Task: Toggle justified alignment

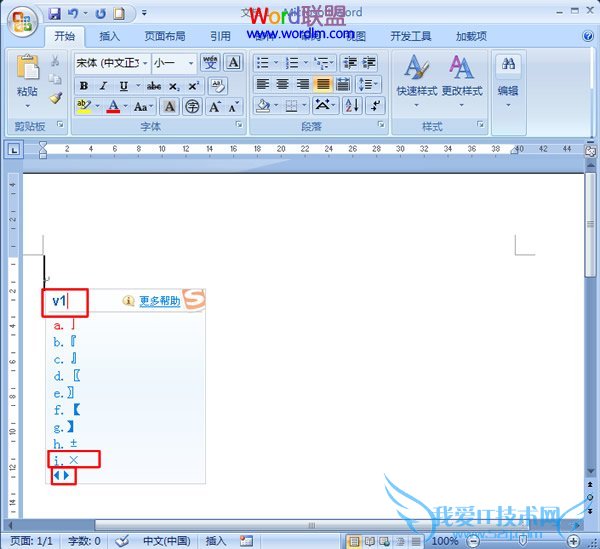Action: point(323,84)
